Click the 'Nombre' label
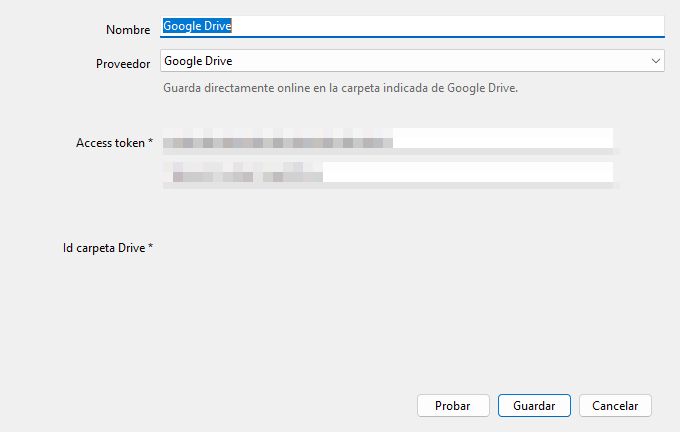Image resolution: width=680 pixels, height=432 pixels. [128, 30]
